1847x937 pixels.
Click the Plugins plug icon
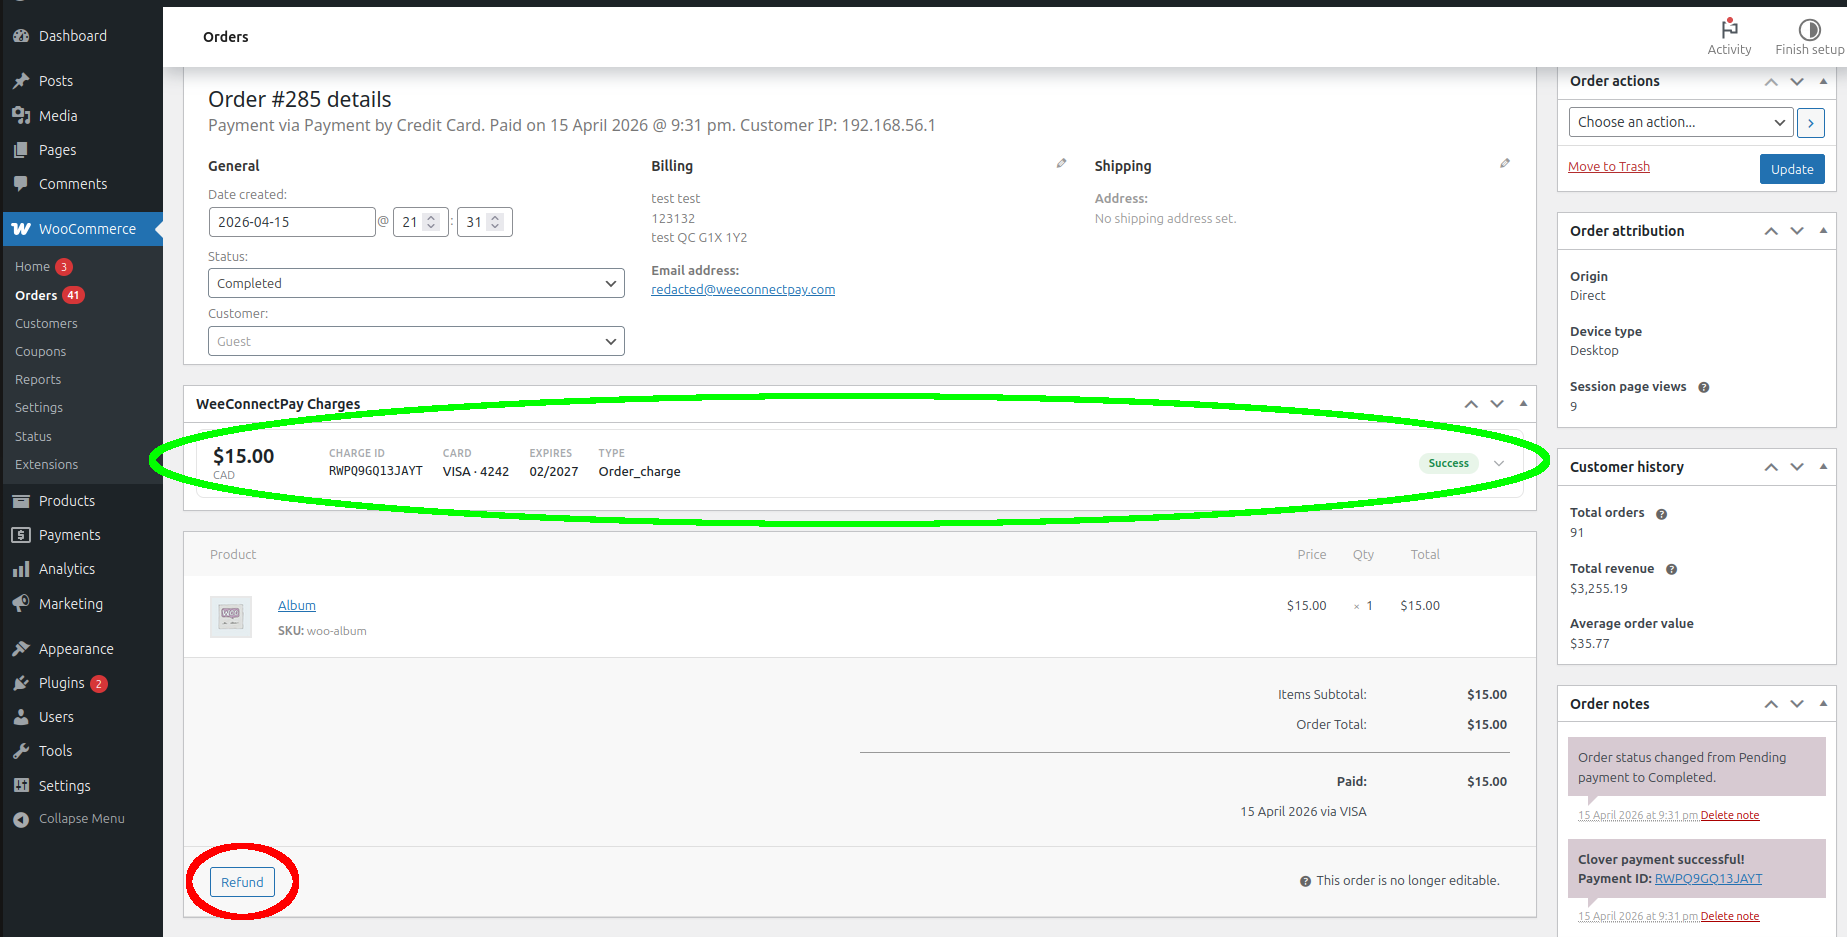(x=21, y=683)
